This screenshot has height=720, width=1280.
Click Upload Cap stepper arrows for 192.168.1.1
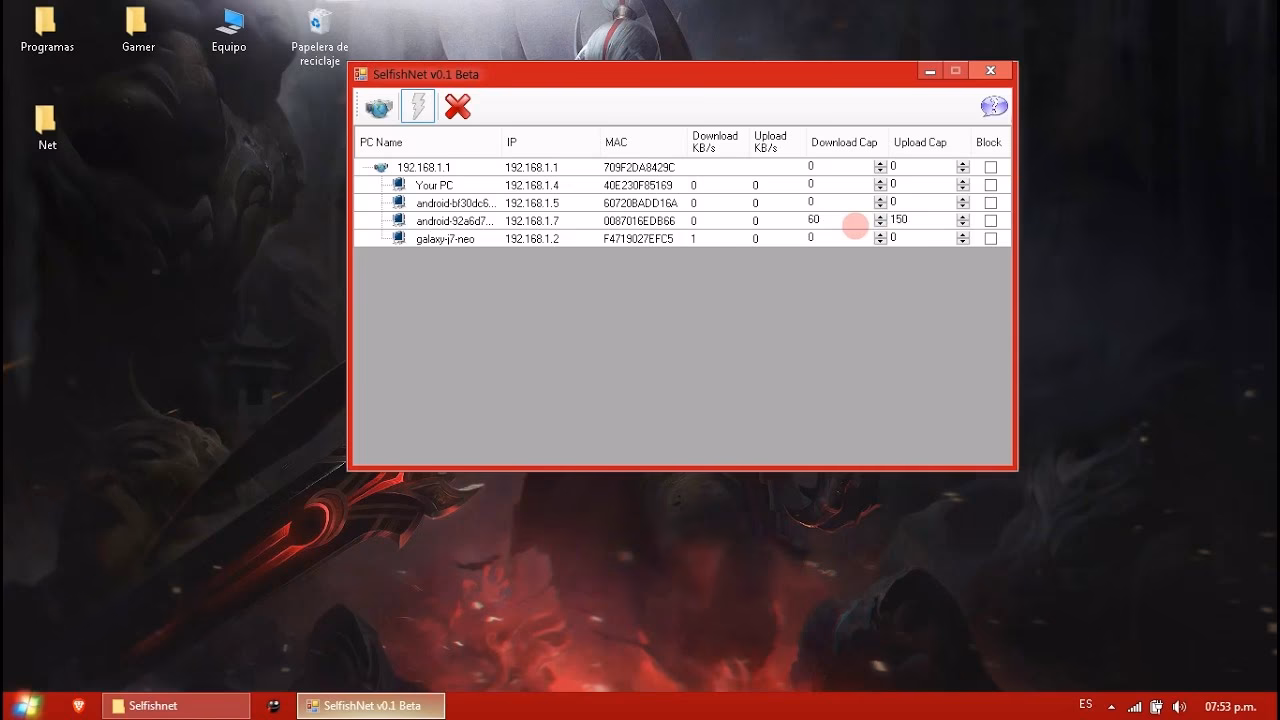click(x=963, y=167)
